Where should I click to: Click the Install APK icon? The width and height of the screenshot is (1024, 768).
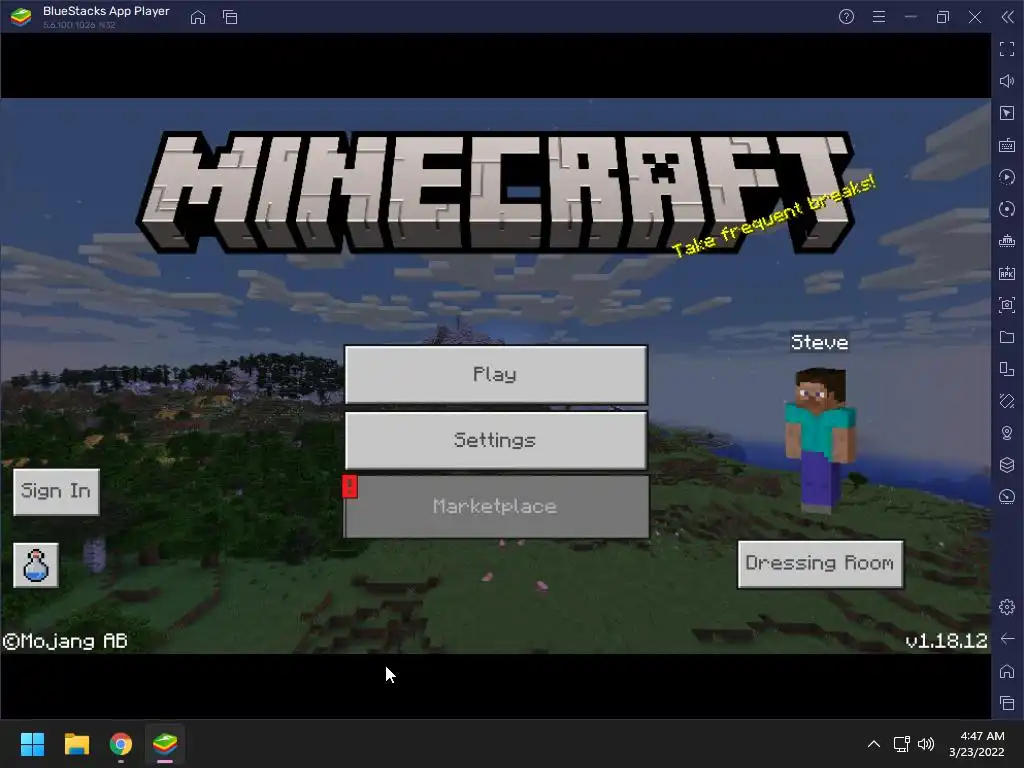(1006, 273)
